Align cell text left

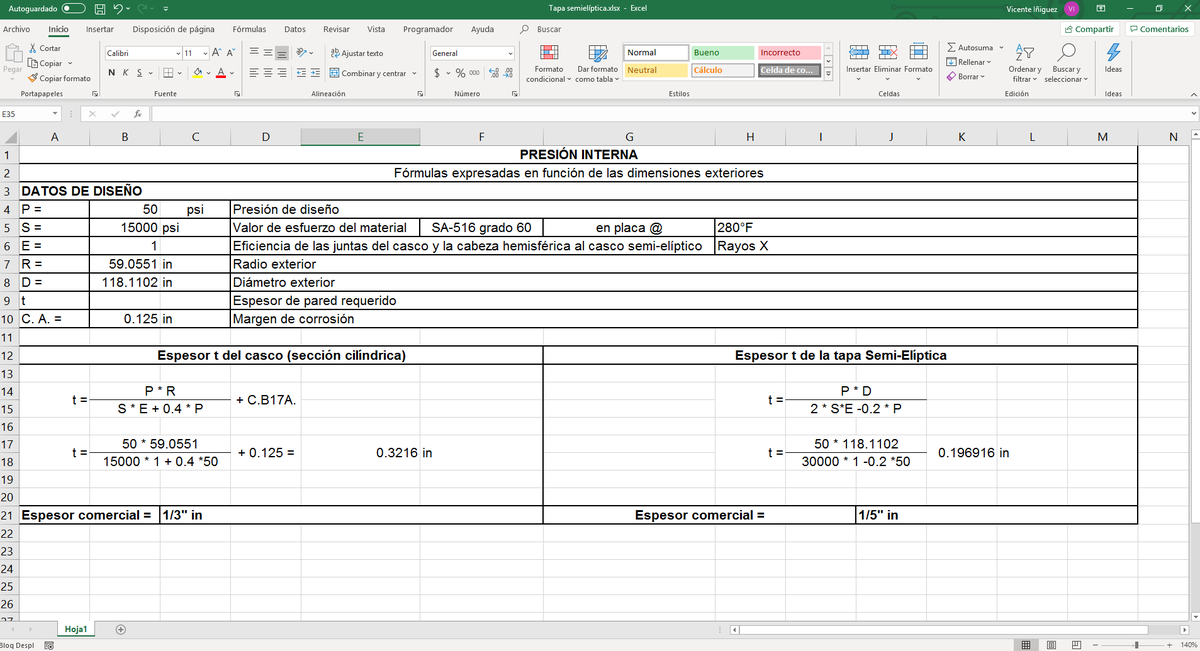click(255, 73)
